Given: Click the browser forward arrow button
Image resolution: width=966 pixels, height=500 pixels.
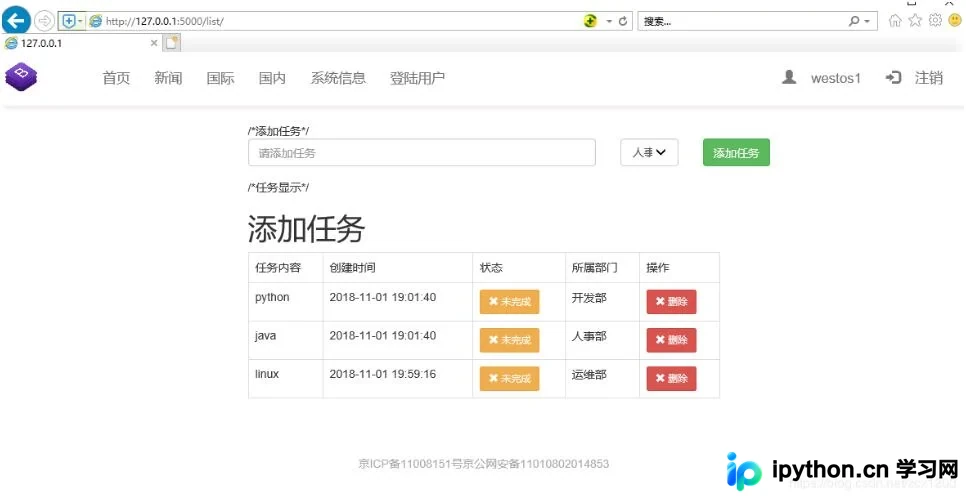Looking at the screenshot, I should coord(44,21).
